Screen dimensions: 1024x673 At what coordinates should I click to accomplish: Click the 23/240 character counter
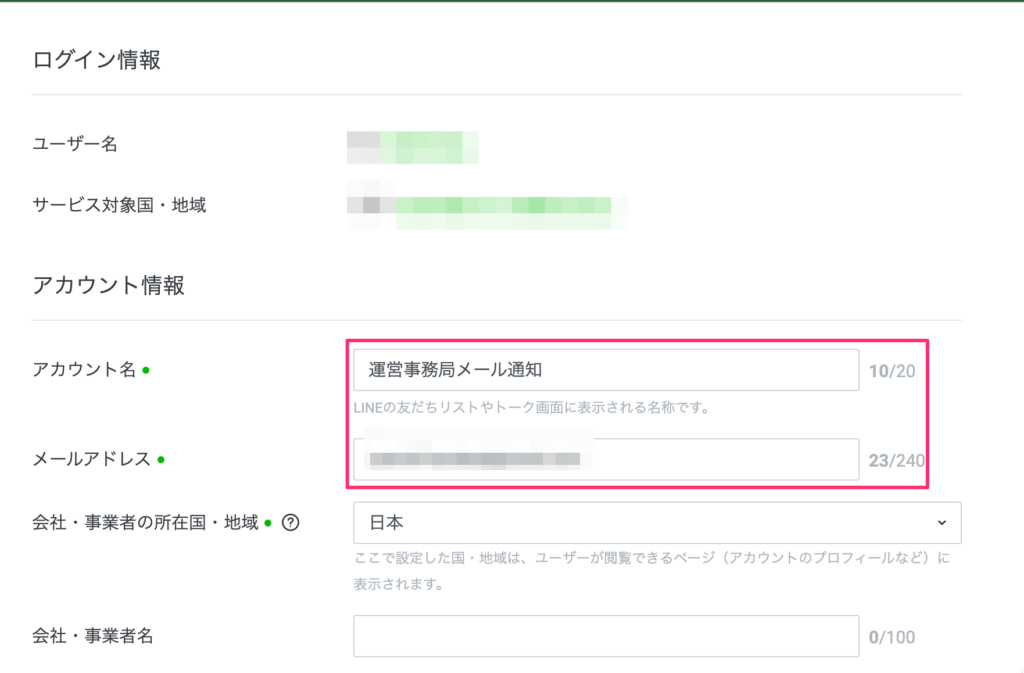[x=896, y=461]
